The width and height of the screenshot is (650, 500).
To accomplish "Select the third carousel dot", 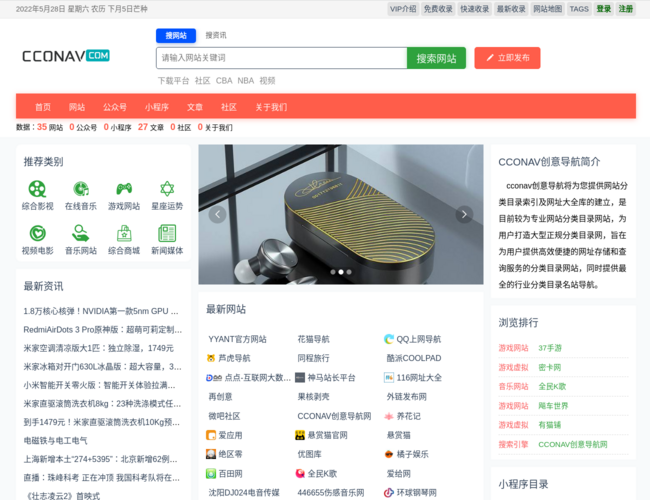I will click(x=349, y=272).
